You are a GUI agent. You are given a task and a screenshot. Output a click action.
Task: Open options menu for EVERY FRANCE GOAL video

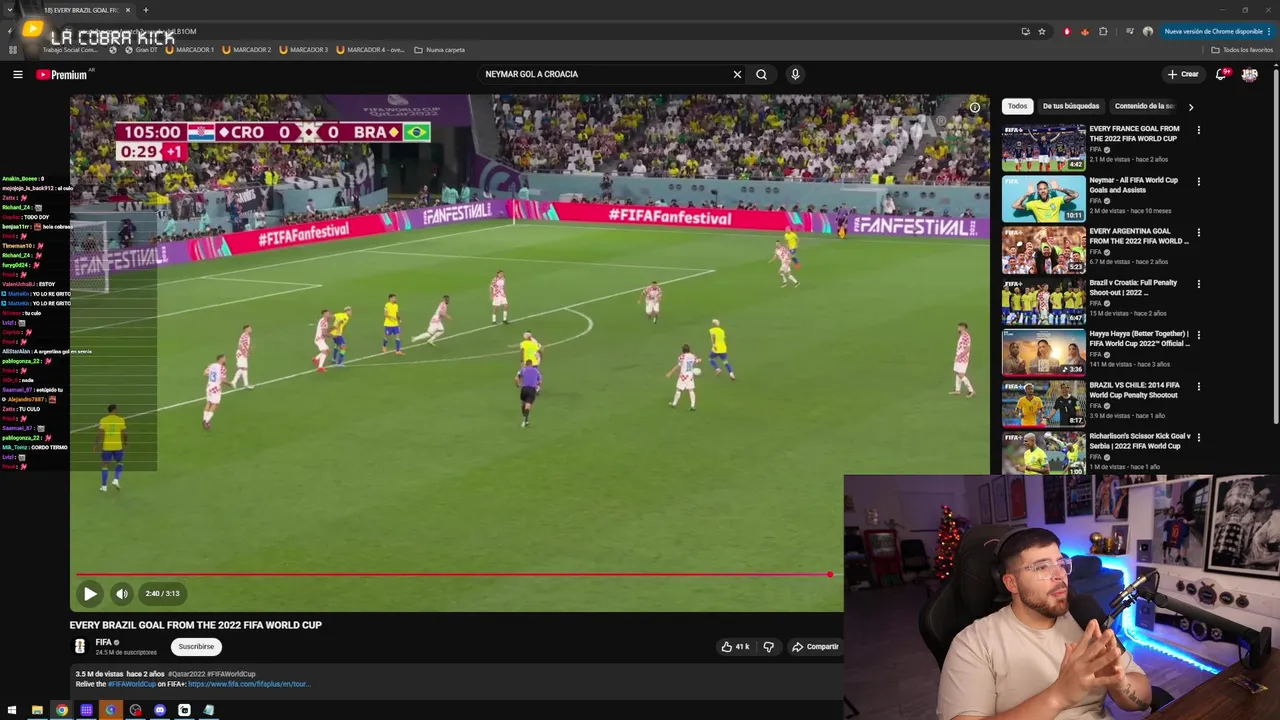1198,130
